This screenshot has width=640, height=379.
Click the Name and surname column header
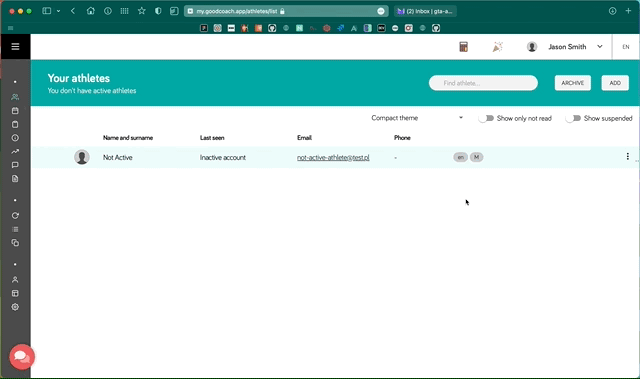tap(128, 138)
